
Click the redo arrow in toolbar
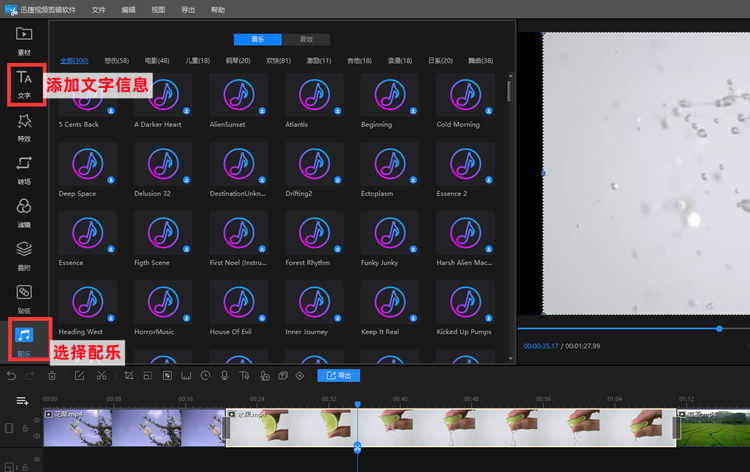(30, 376)
